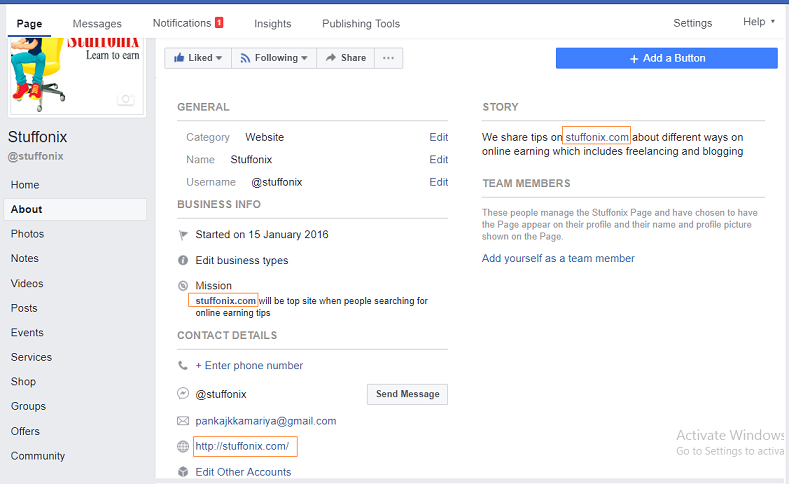This screenshot has width=789, height=484.
Task: Click the Stuffonix profile picture
Action: pos(76,75)
